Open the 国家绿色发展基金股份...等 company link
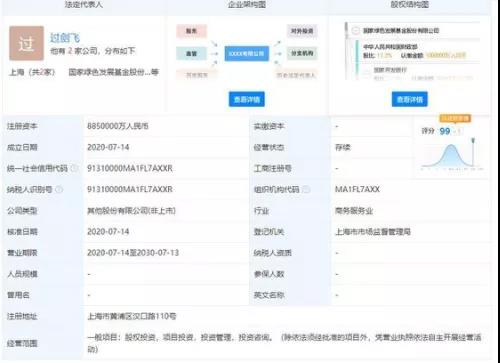 coord(114,72)
